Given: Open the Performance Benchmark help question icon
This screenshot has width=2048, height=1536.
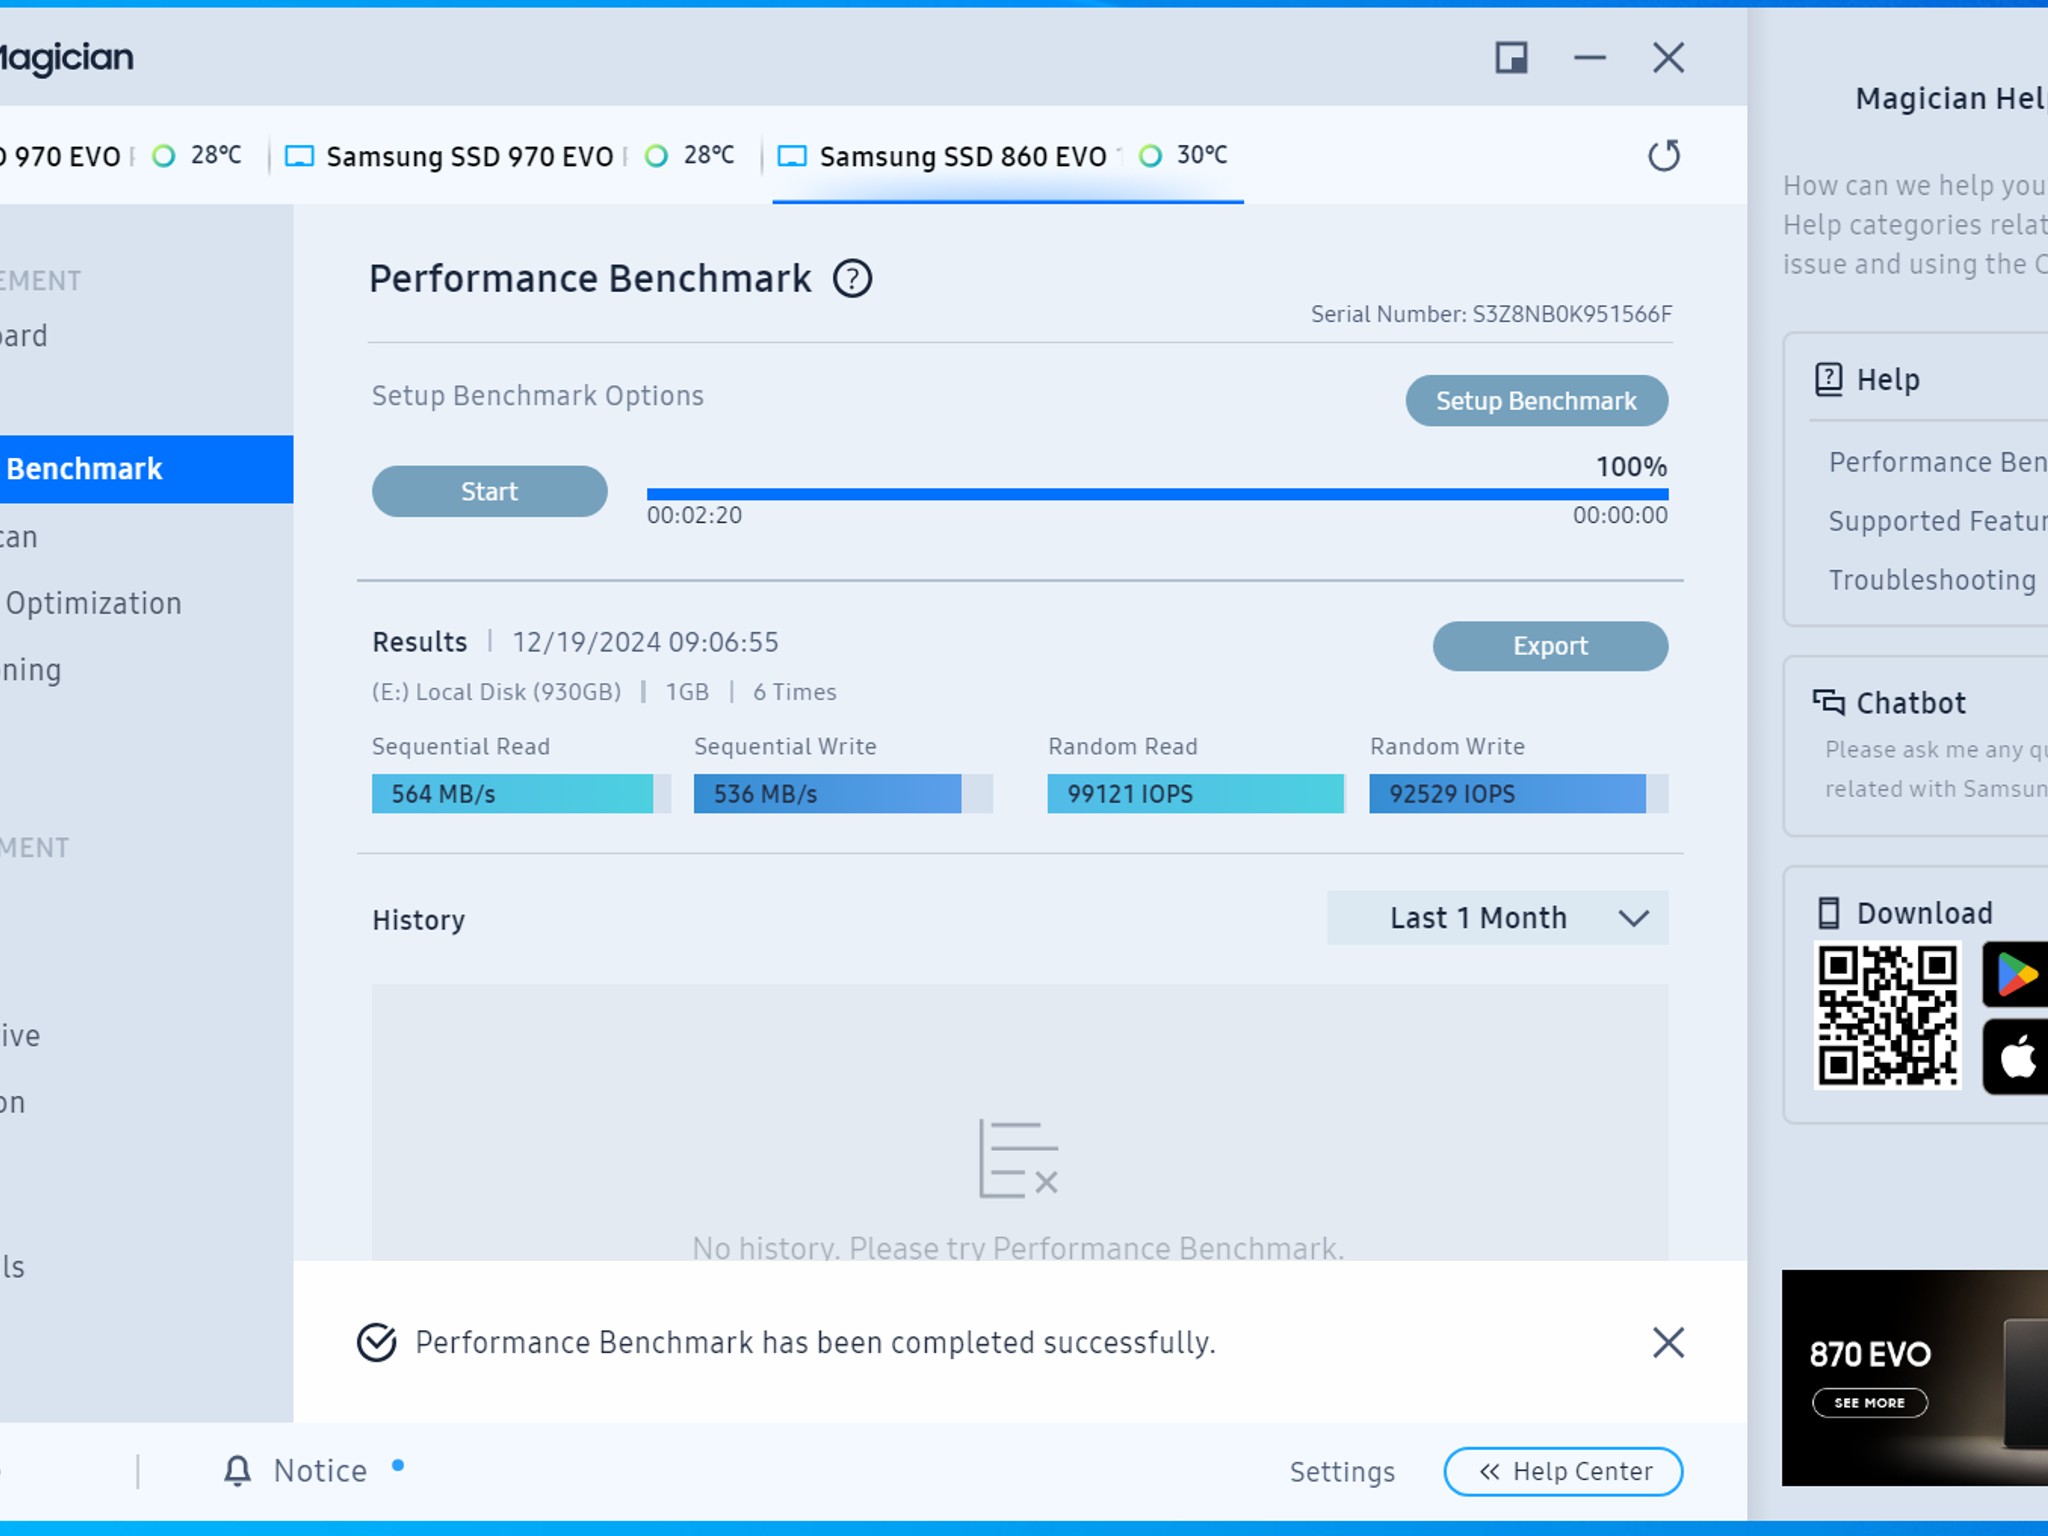Looking at the screenshot, I should (852, 279).
